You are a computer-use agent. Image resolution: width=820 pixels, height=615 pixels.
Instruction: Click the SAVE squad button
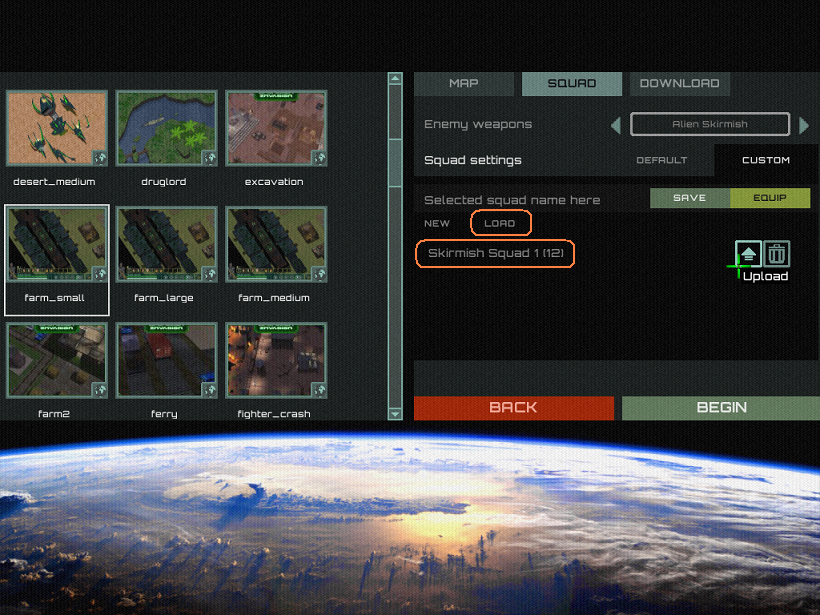point(690,198)
